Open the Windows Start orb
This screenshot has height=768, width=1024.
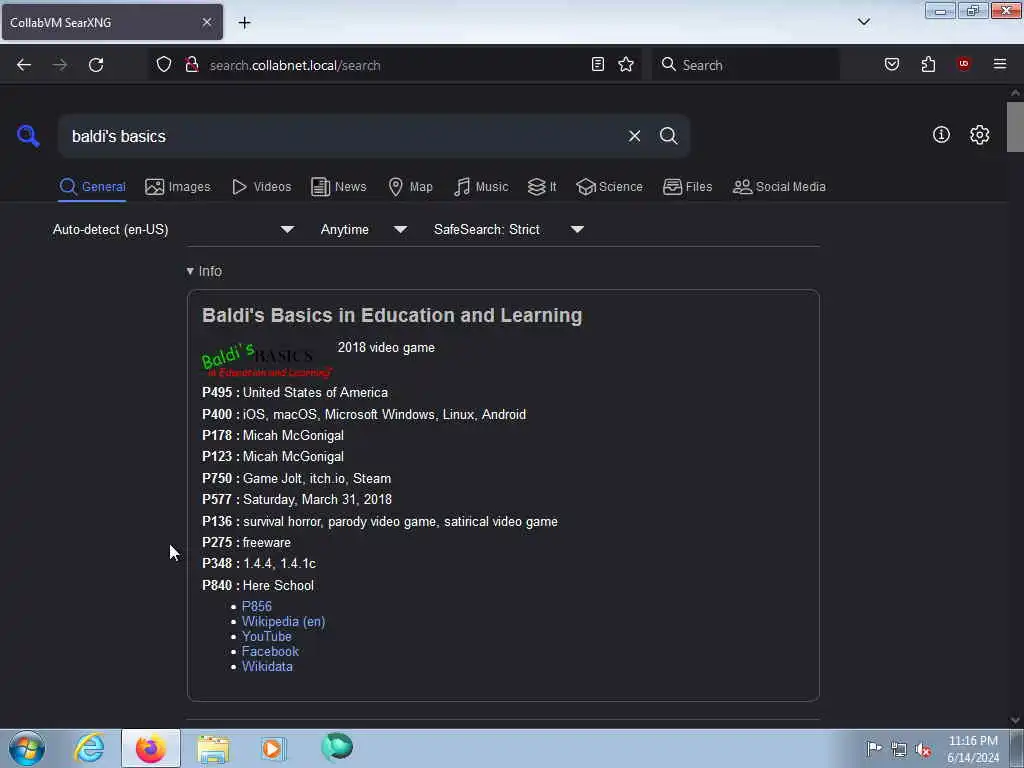27,748
